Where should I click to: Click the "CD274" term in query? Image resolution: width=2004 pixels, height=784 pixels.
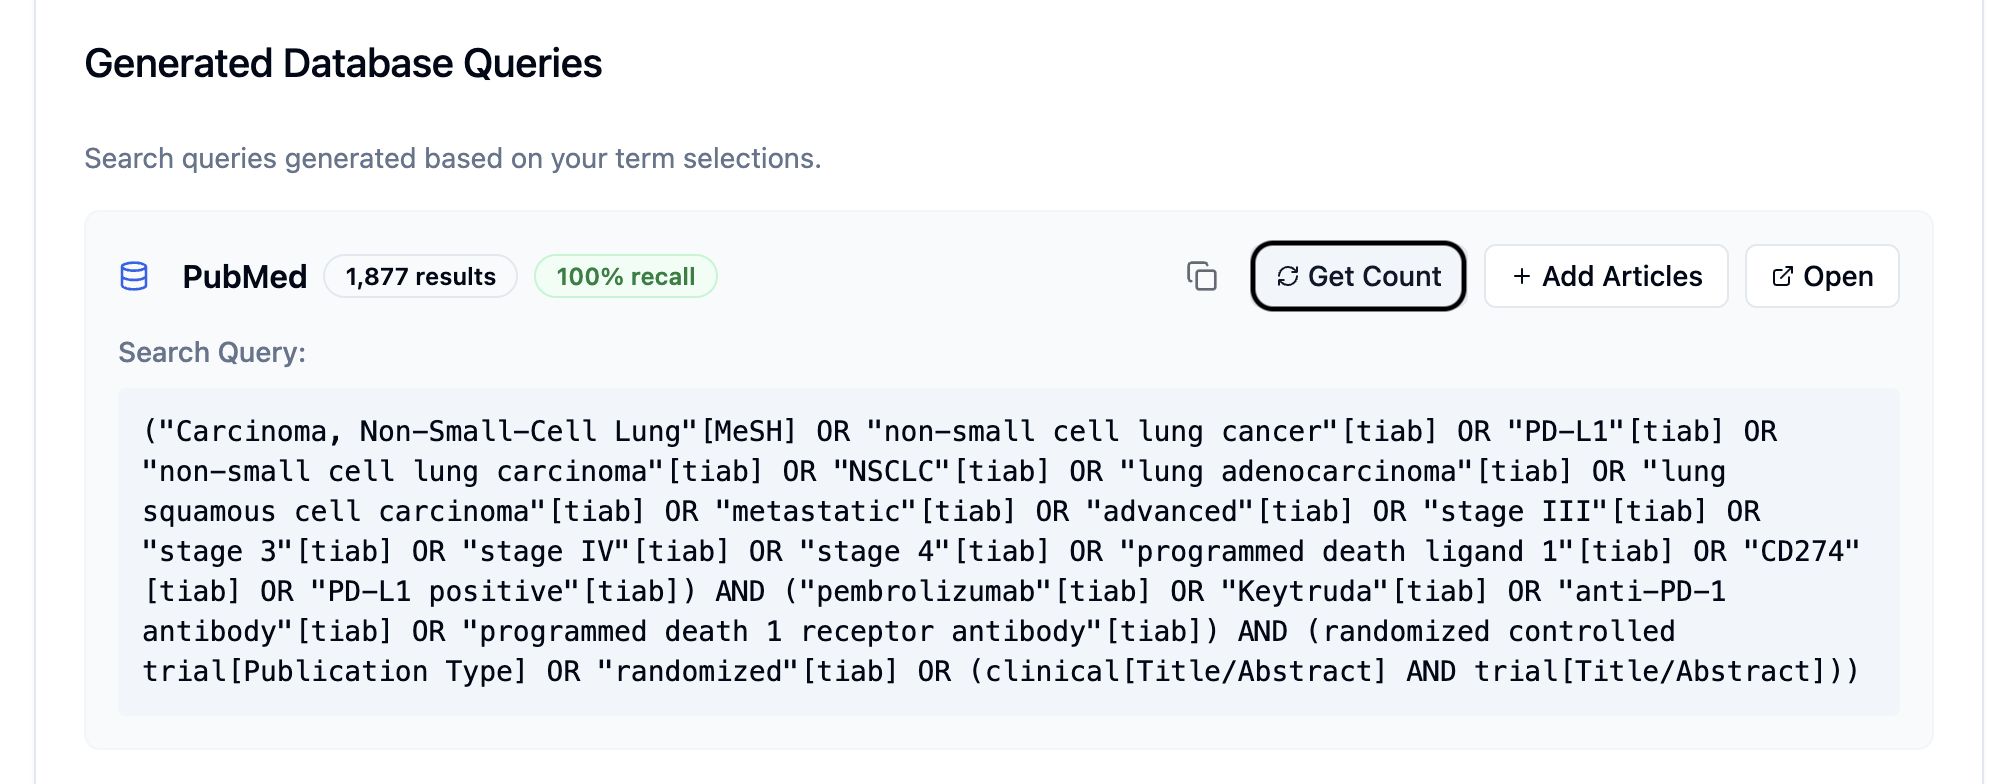click(x=1801, y=551)
